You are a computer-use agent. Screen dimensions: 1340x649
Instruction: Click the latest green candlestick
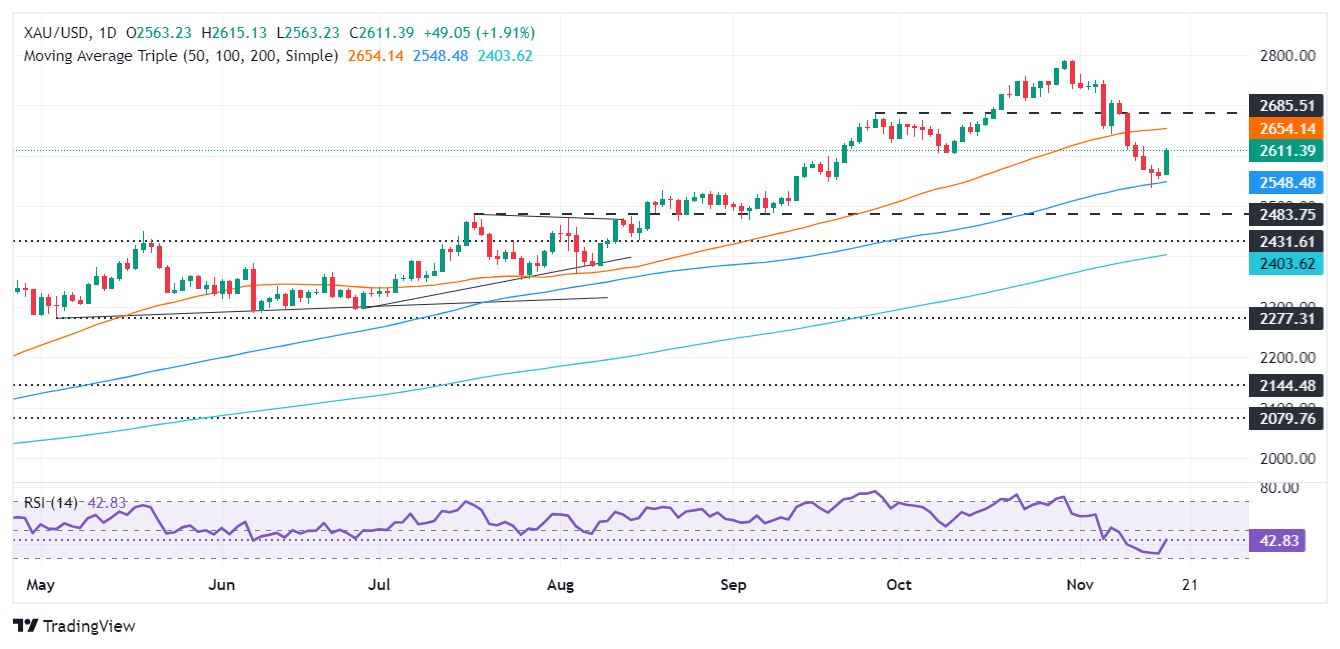1167,163
